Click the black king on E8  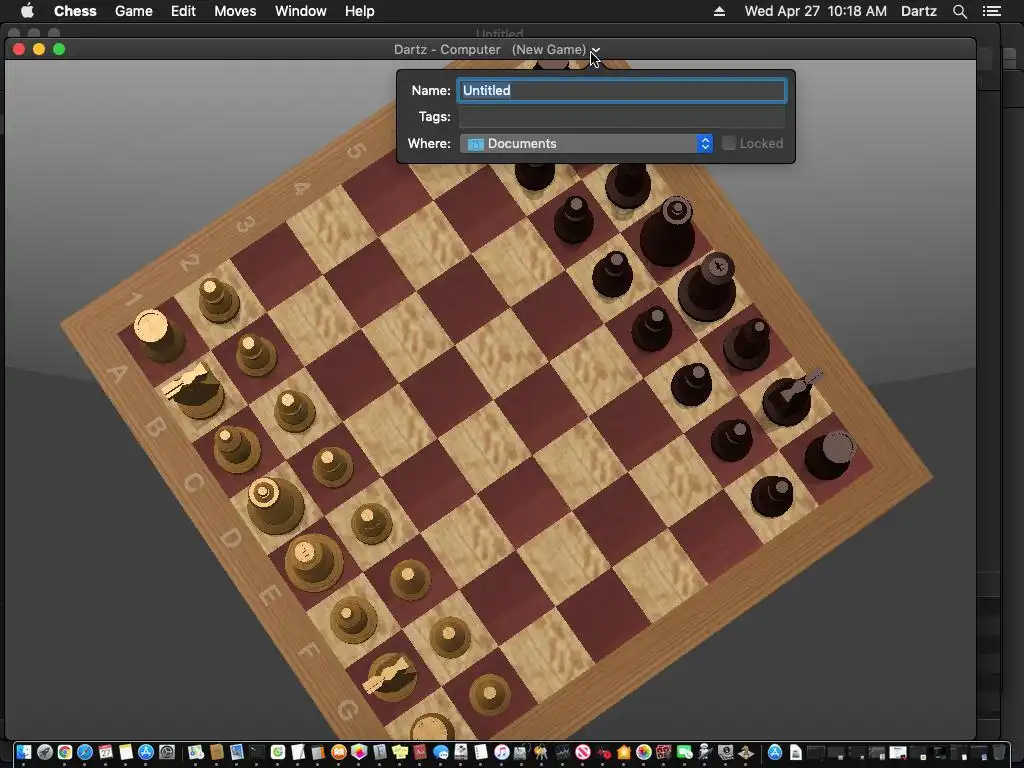pyautogui.click(x=707, y=286)
